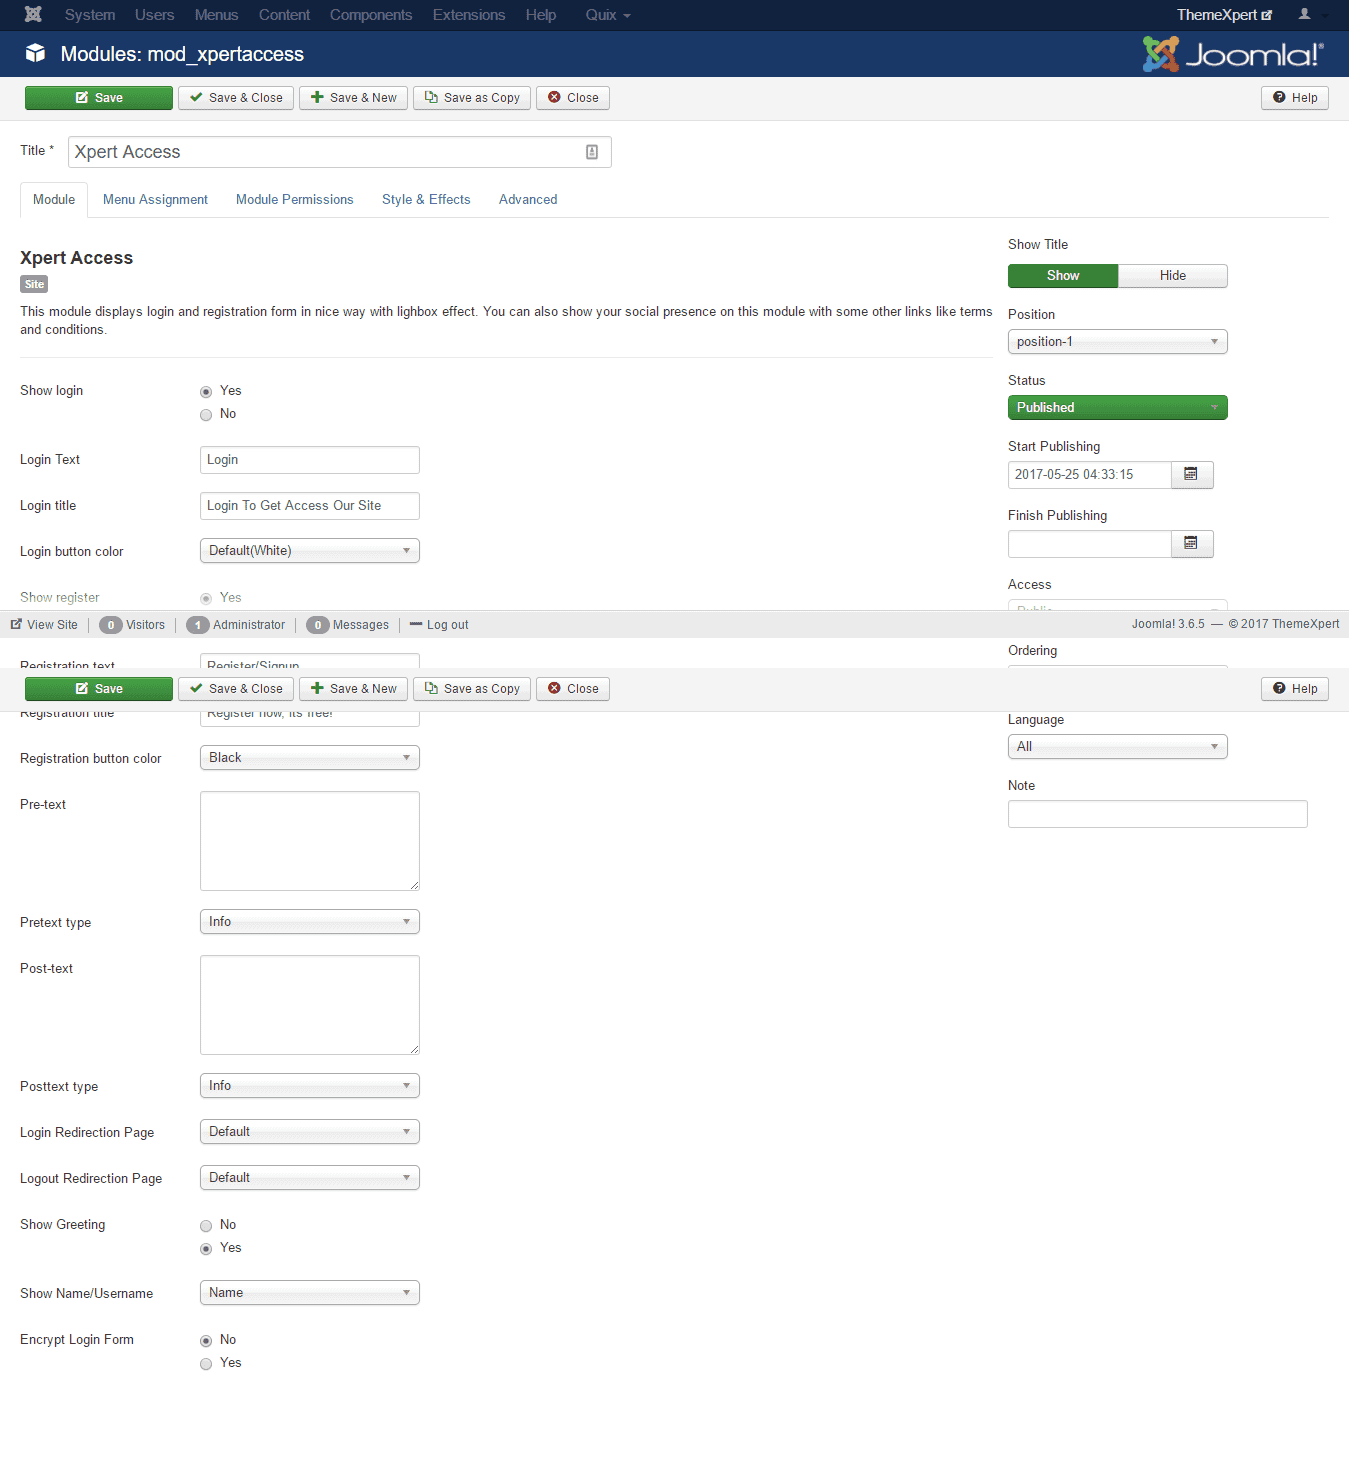
Task: Switch to the Menu Assignment tab
Action: pyautogui.click(x=155, y=200)
